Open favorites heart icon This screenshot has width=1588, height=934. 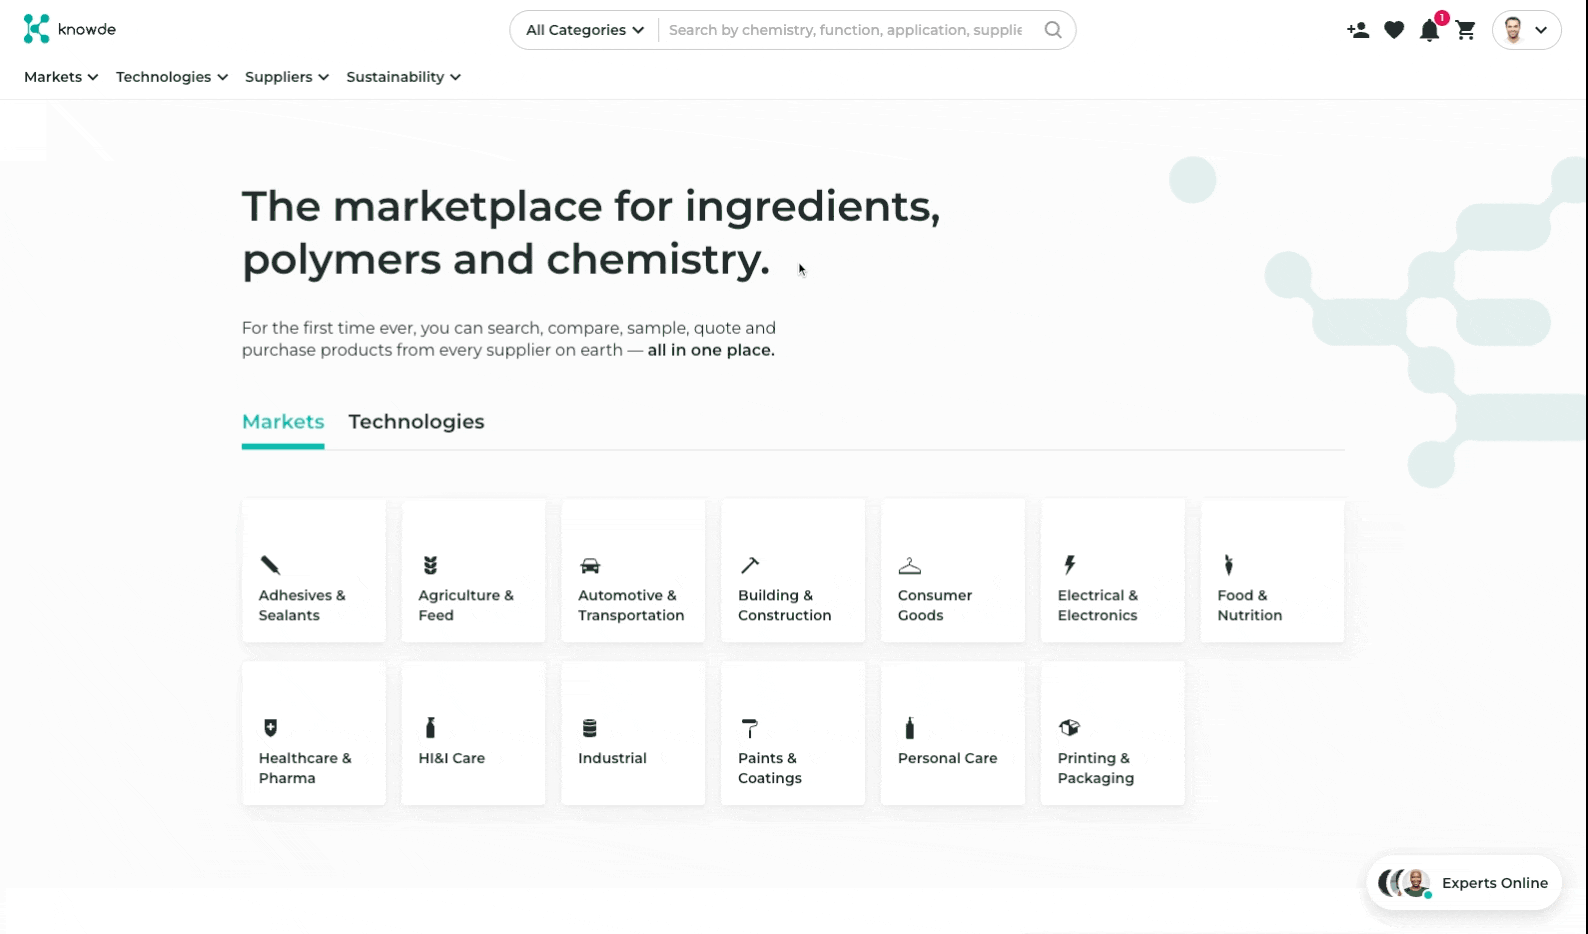pyautogui.click(x=1394, y=30)
